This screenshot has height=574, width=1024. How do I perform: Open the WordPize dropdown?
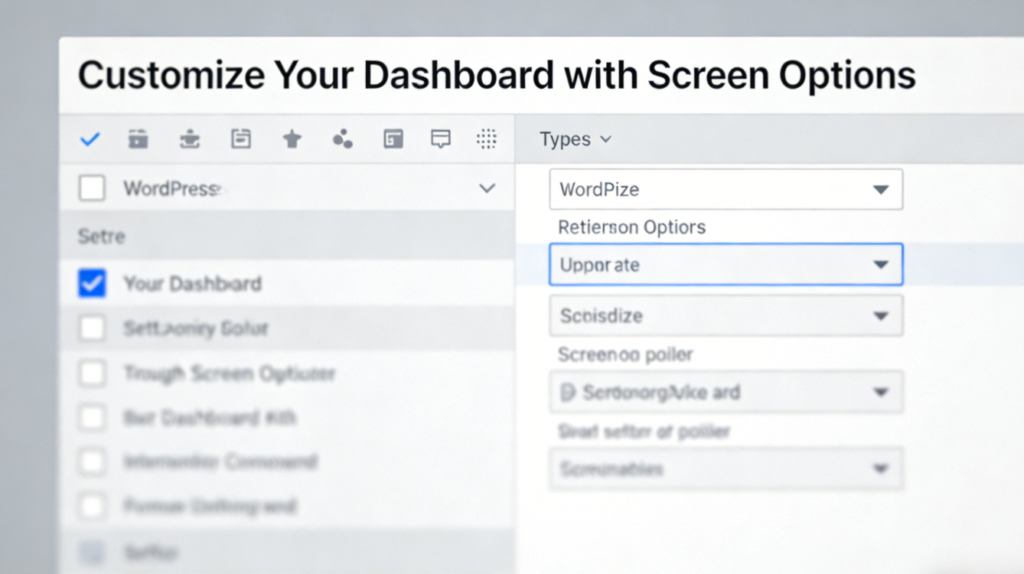coord(726,189)
